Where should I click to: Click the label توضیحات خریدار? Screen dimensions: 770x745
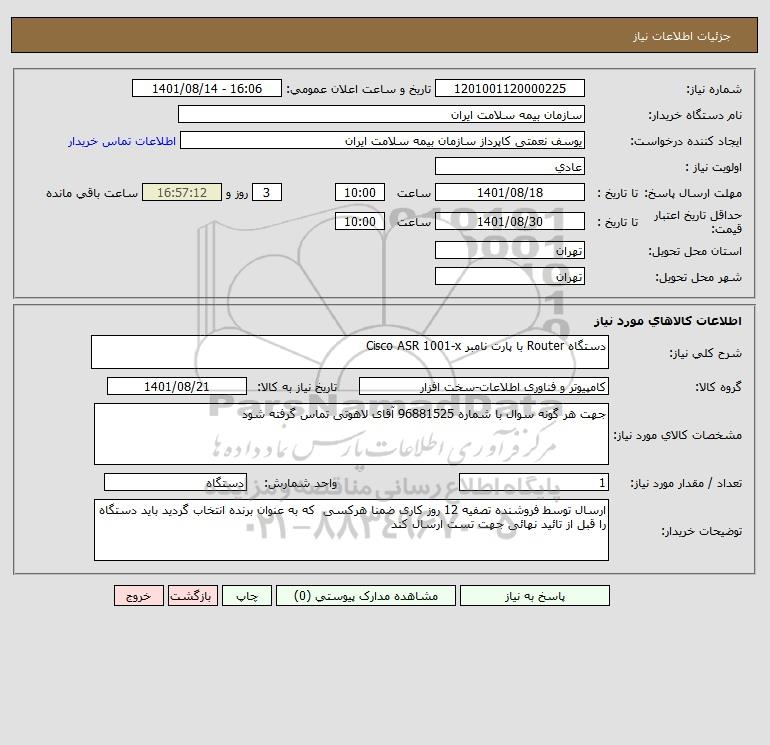(x=701, y=531)
